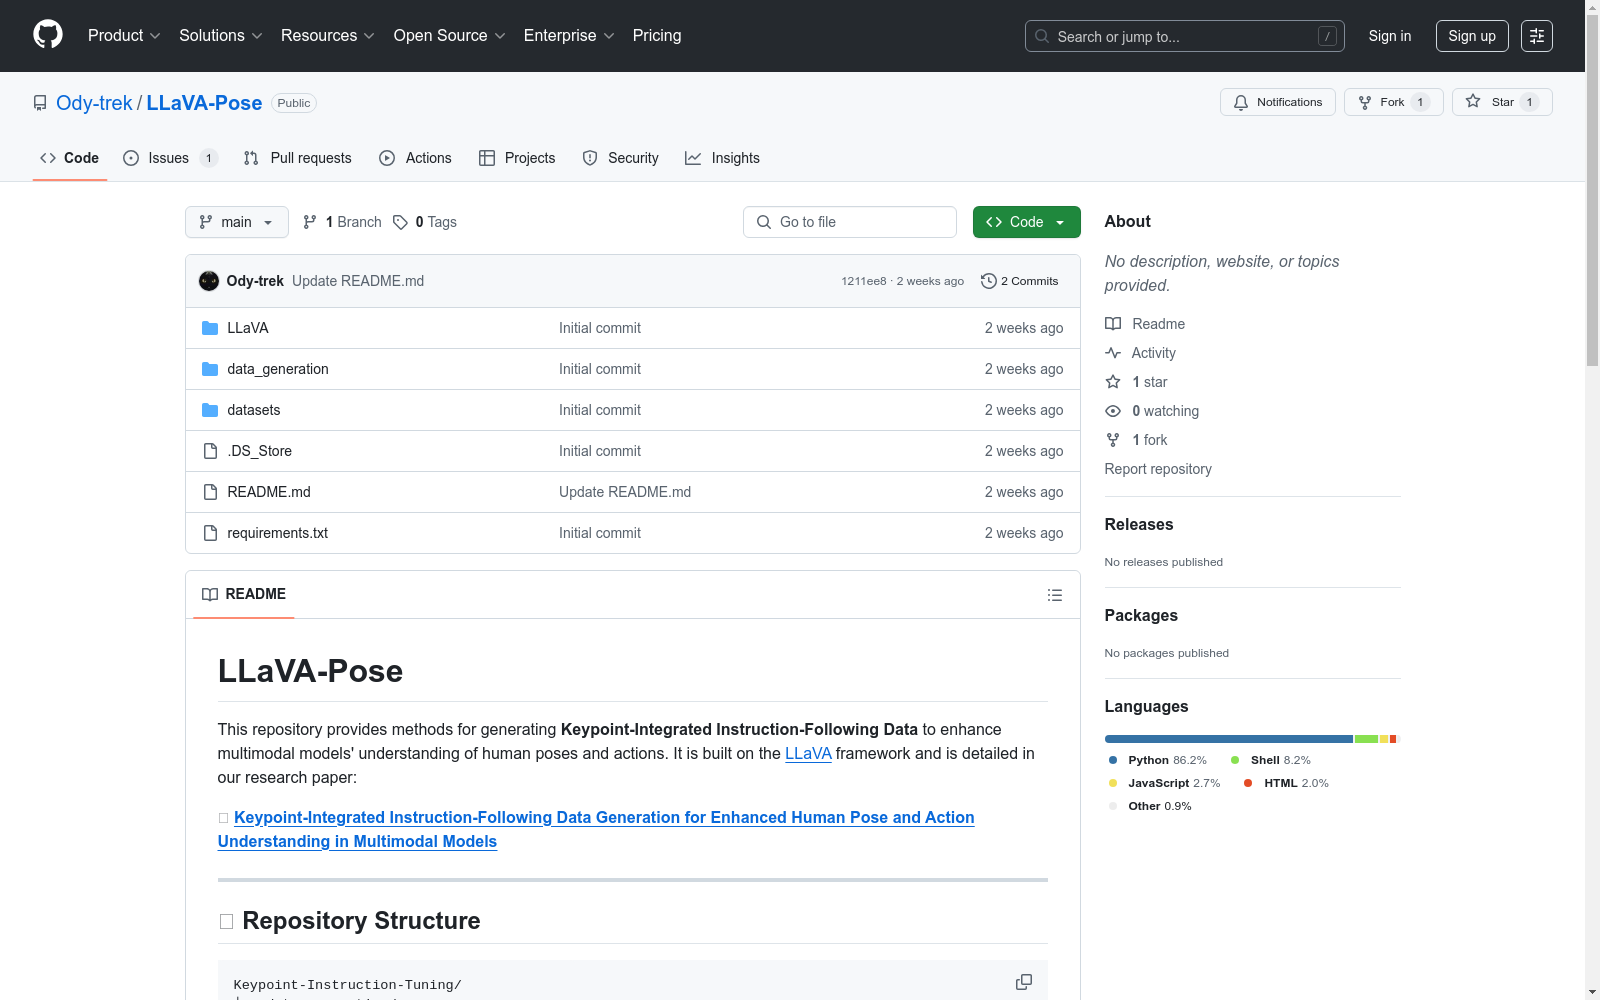The height and width of the screenshot is (1000, 1600).
Task: Expand the Product menu
Action: pyautogui.click(x=124, y=35)
